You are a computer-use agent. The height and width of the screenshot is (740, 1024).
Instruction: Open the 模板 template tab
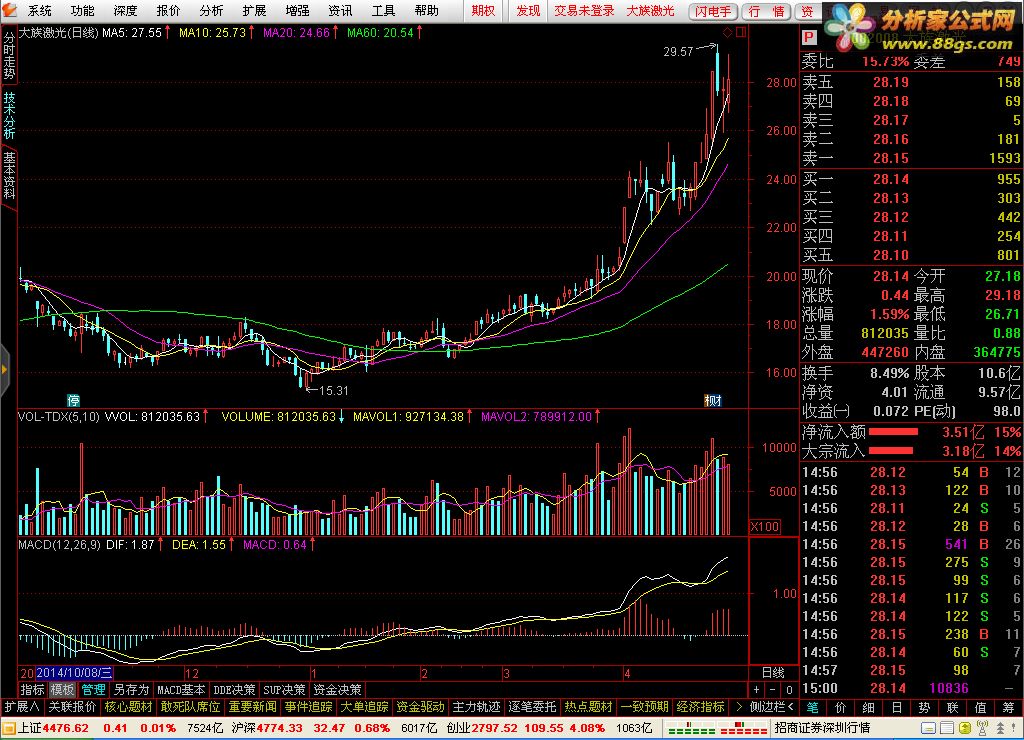tap(63, 690)
